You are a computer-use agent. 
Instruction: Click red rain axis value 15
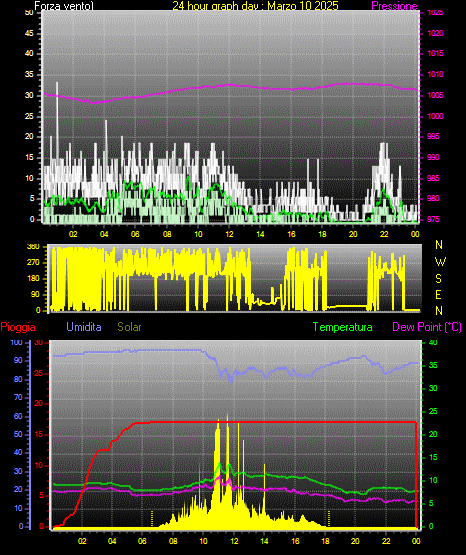pyautogui.click(x=39, y=434)
